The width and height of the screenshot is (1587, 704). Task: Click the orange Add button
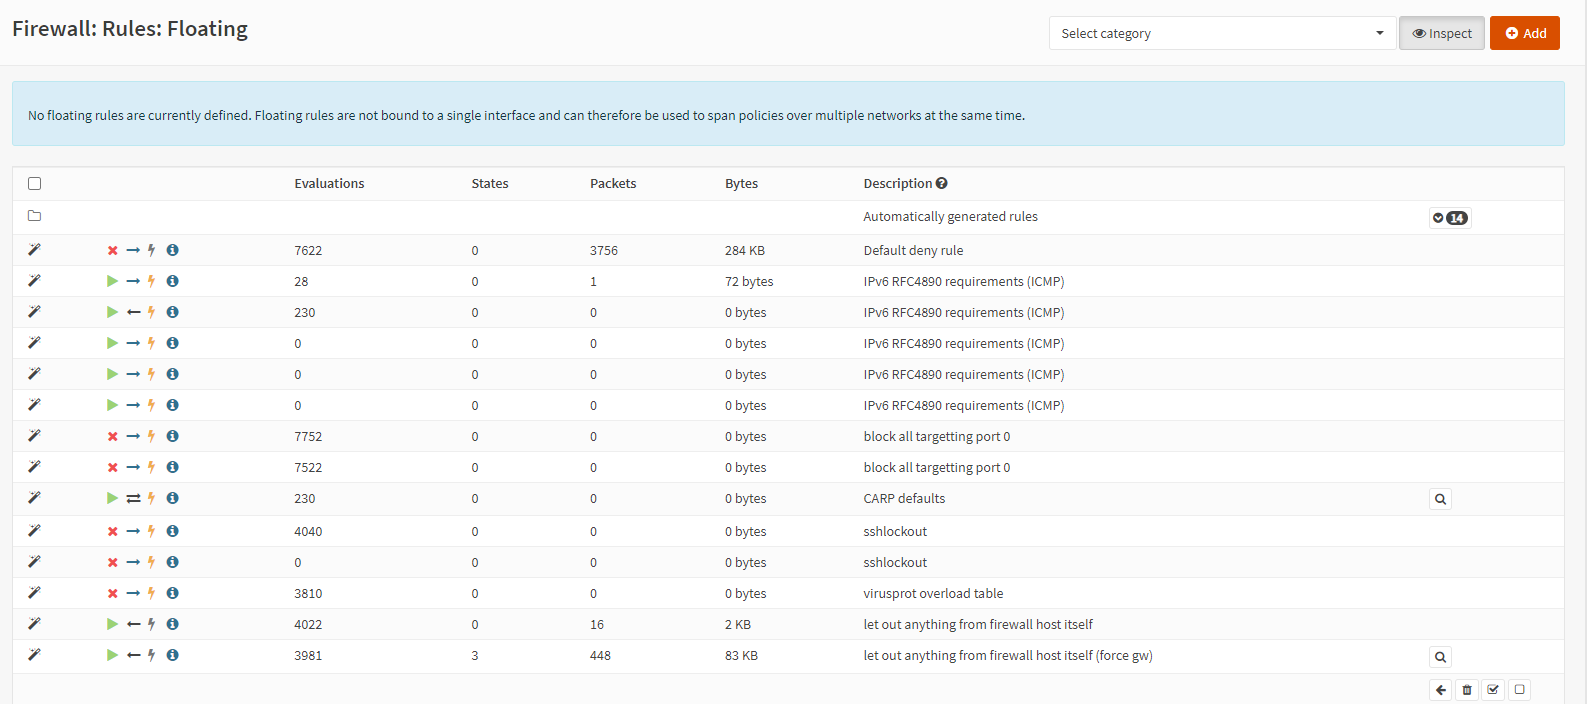coord(1525,33)
